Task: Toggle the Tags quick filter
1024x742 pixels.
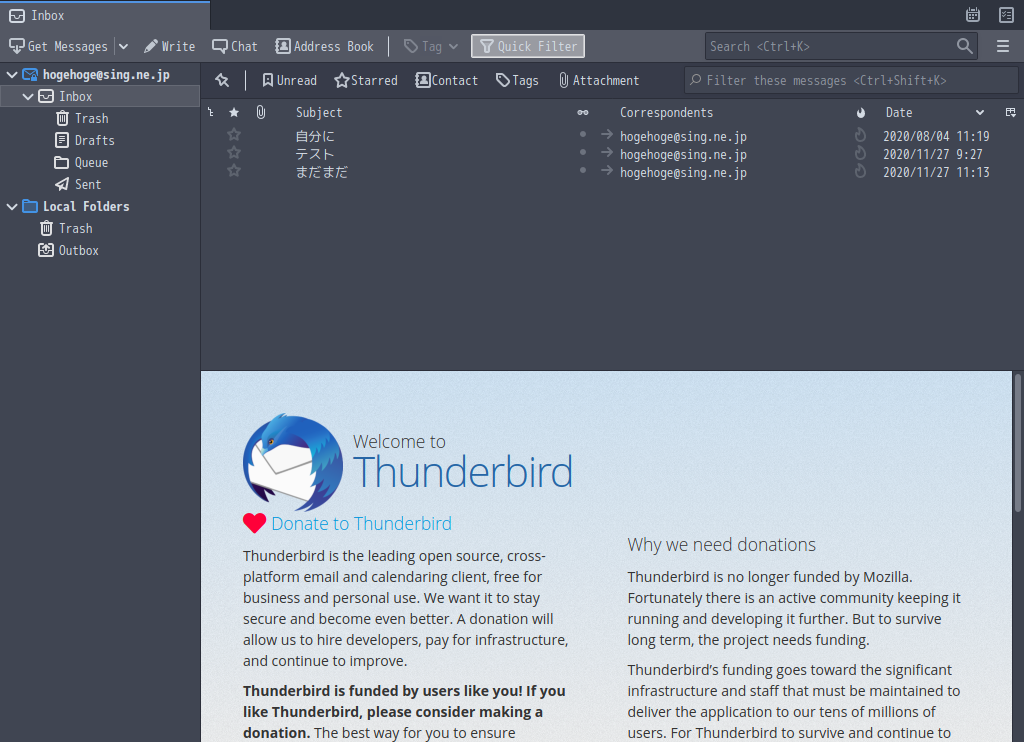Action: [517, 80]
